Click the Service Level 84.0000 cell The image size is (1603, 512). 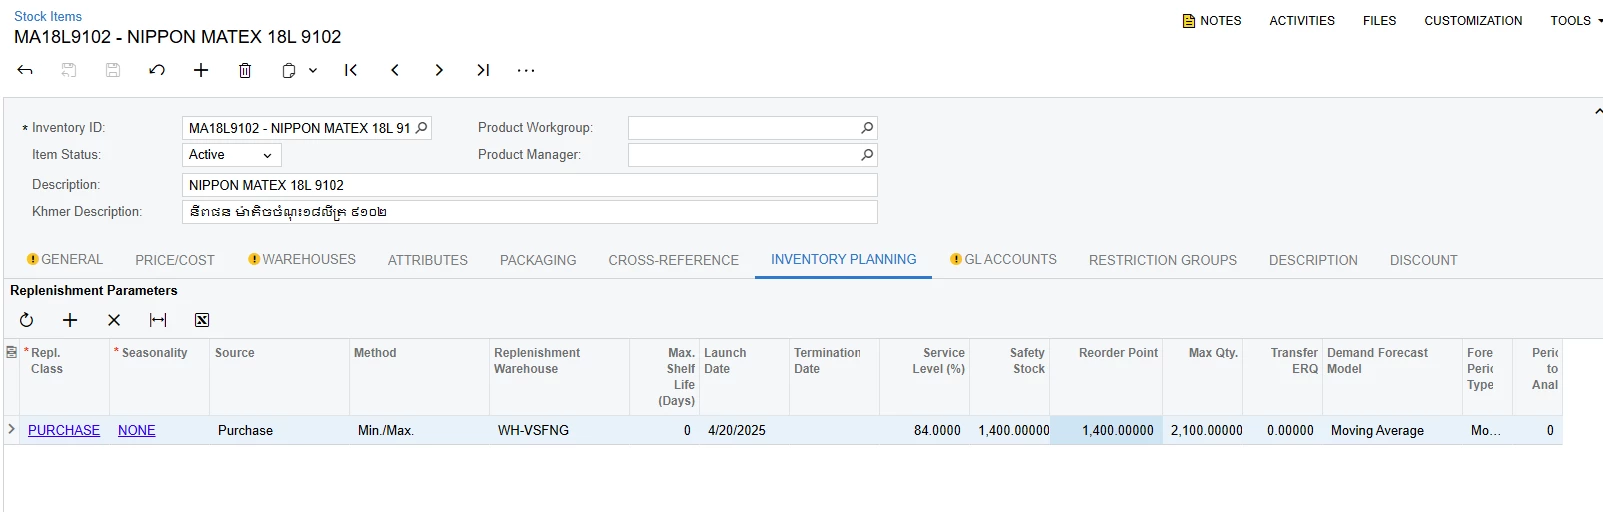925,430
